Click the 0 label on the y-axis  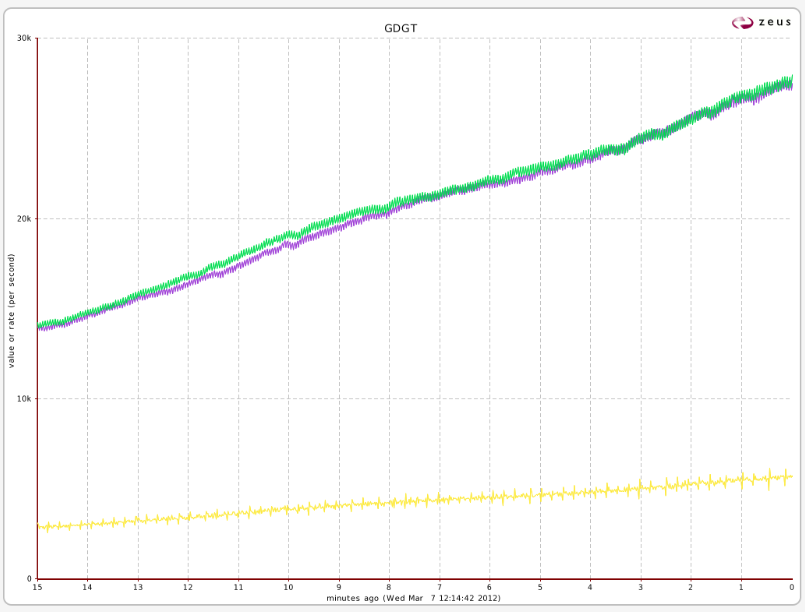coord(29,579)
